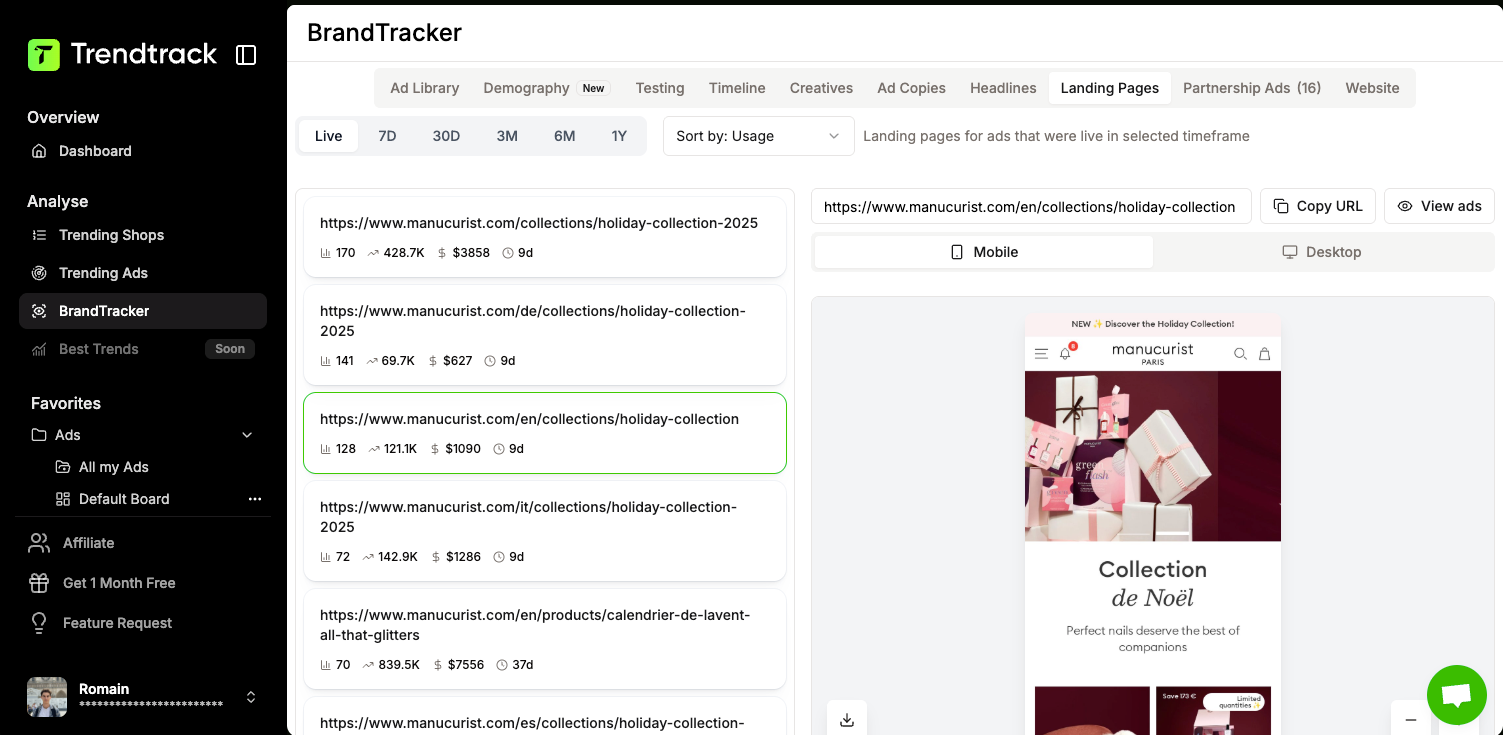Collapse the Ads favorites folder
1503x735 pixels.
pos(247,435)
